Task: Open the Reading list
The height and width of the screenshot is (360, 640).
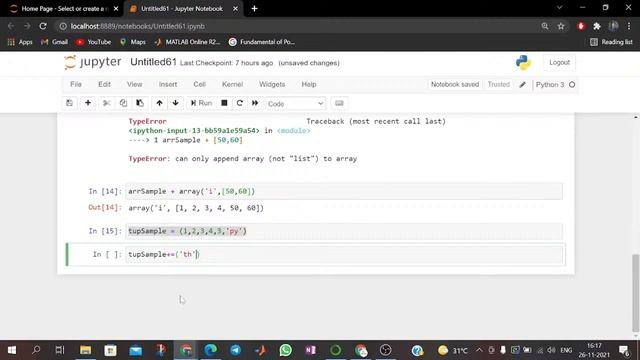Action: click(611, 42)
